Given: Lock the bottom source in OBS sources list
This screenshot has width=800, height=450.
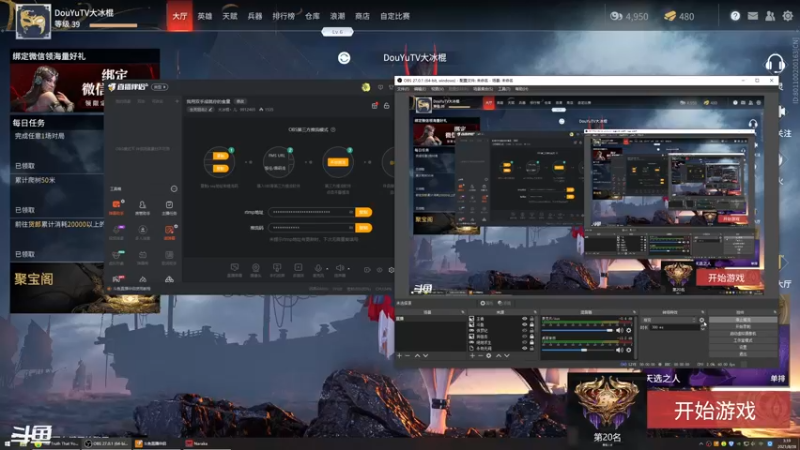Looking at the screenshot, I should click(x=532, y=348).
